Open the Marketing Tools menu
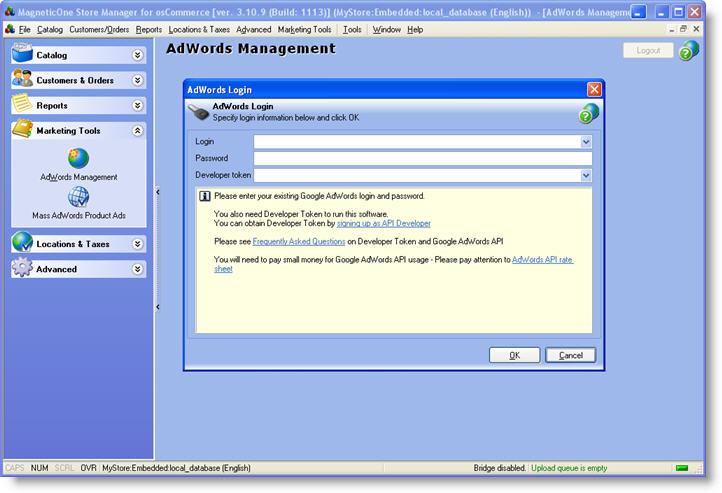The image size is (722, 493). click(x=304, y=30)
